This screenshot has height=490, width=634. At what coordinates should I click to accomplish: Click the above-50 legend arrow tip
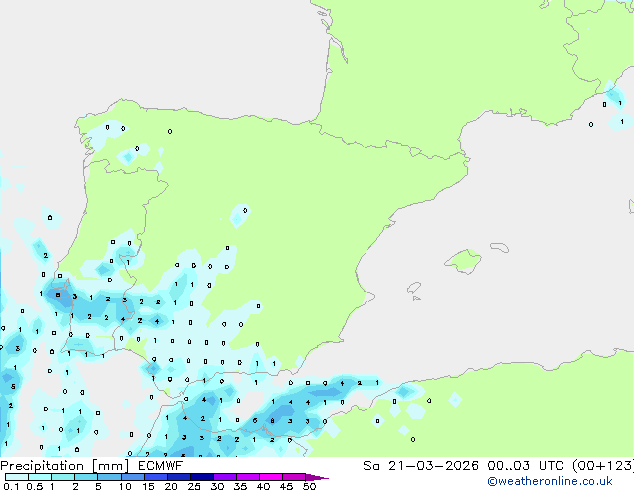[x=317, y=477]
